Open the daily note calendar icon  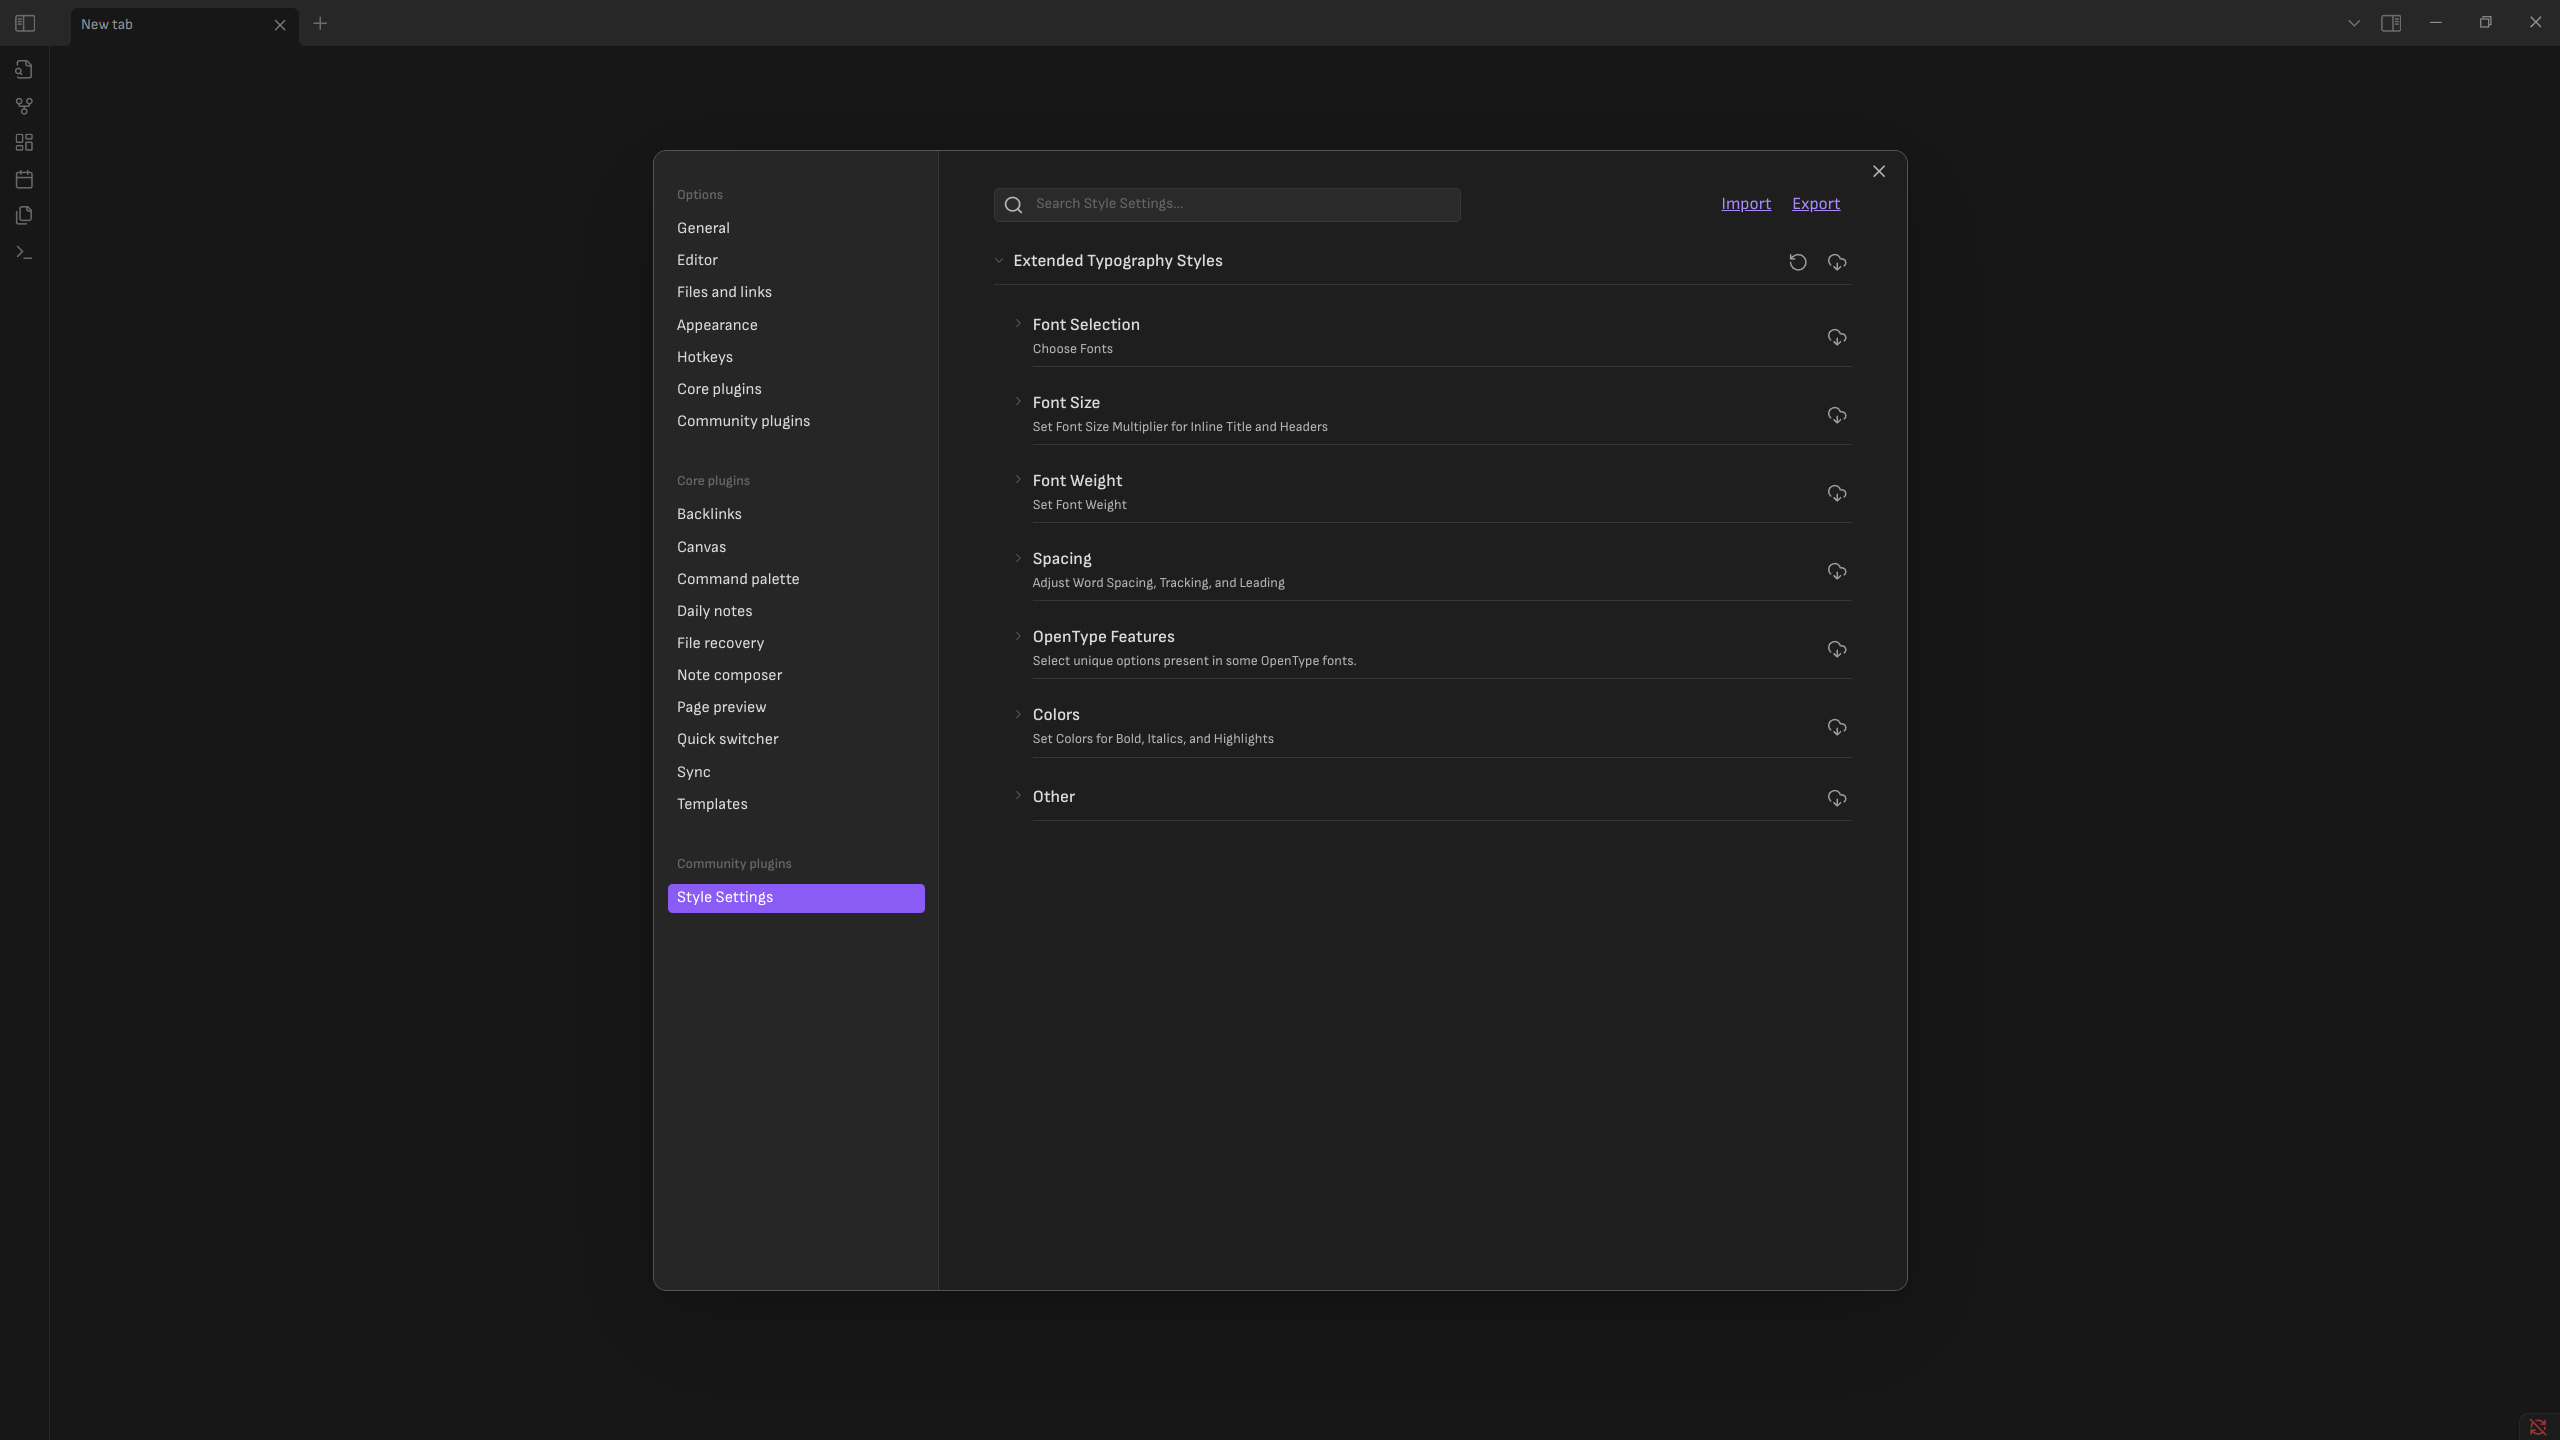coord(24,180)
